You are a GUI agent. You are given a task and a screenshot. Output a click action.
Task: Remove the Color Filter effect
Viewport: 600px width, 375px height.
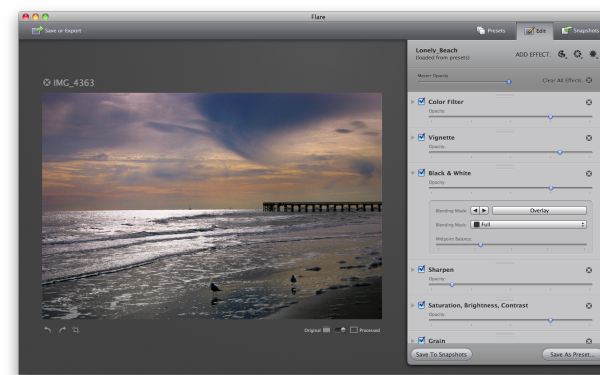[x=589, y=102]
